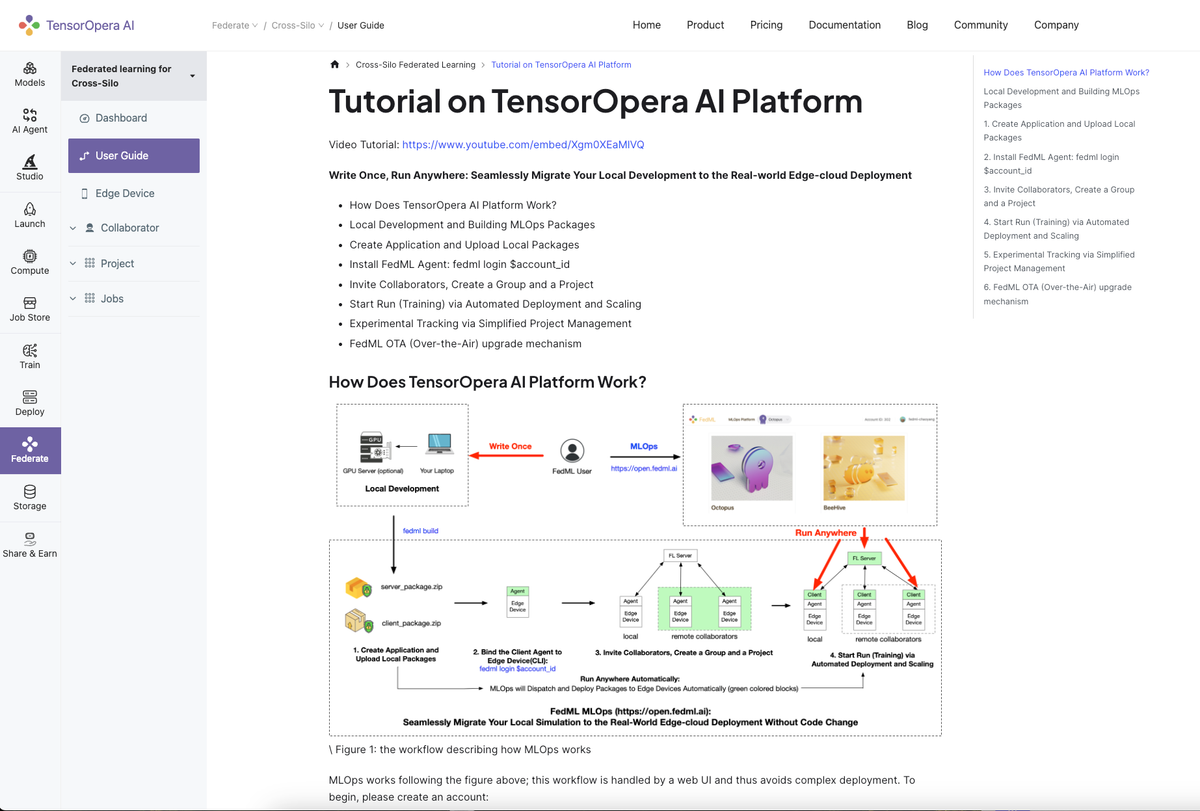Click the Deploy sidebar icon

click(x=29, y=403)
